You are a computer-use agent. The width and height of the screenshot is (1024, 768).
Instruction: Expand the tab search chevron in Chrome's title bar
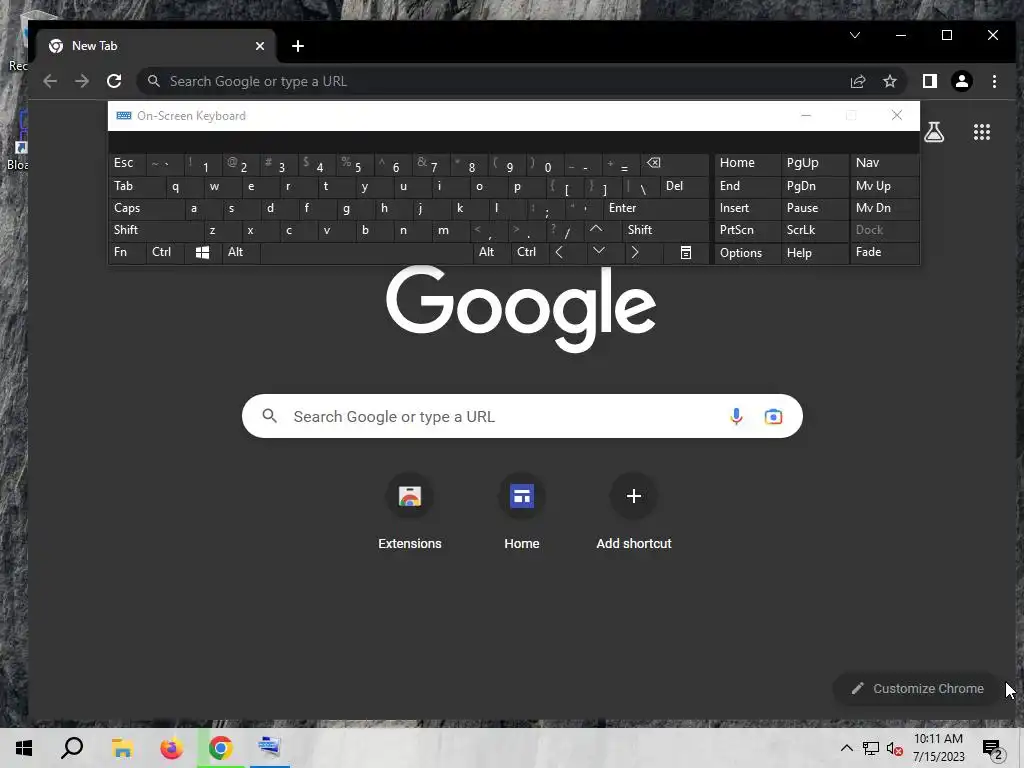pos(855,35)
